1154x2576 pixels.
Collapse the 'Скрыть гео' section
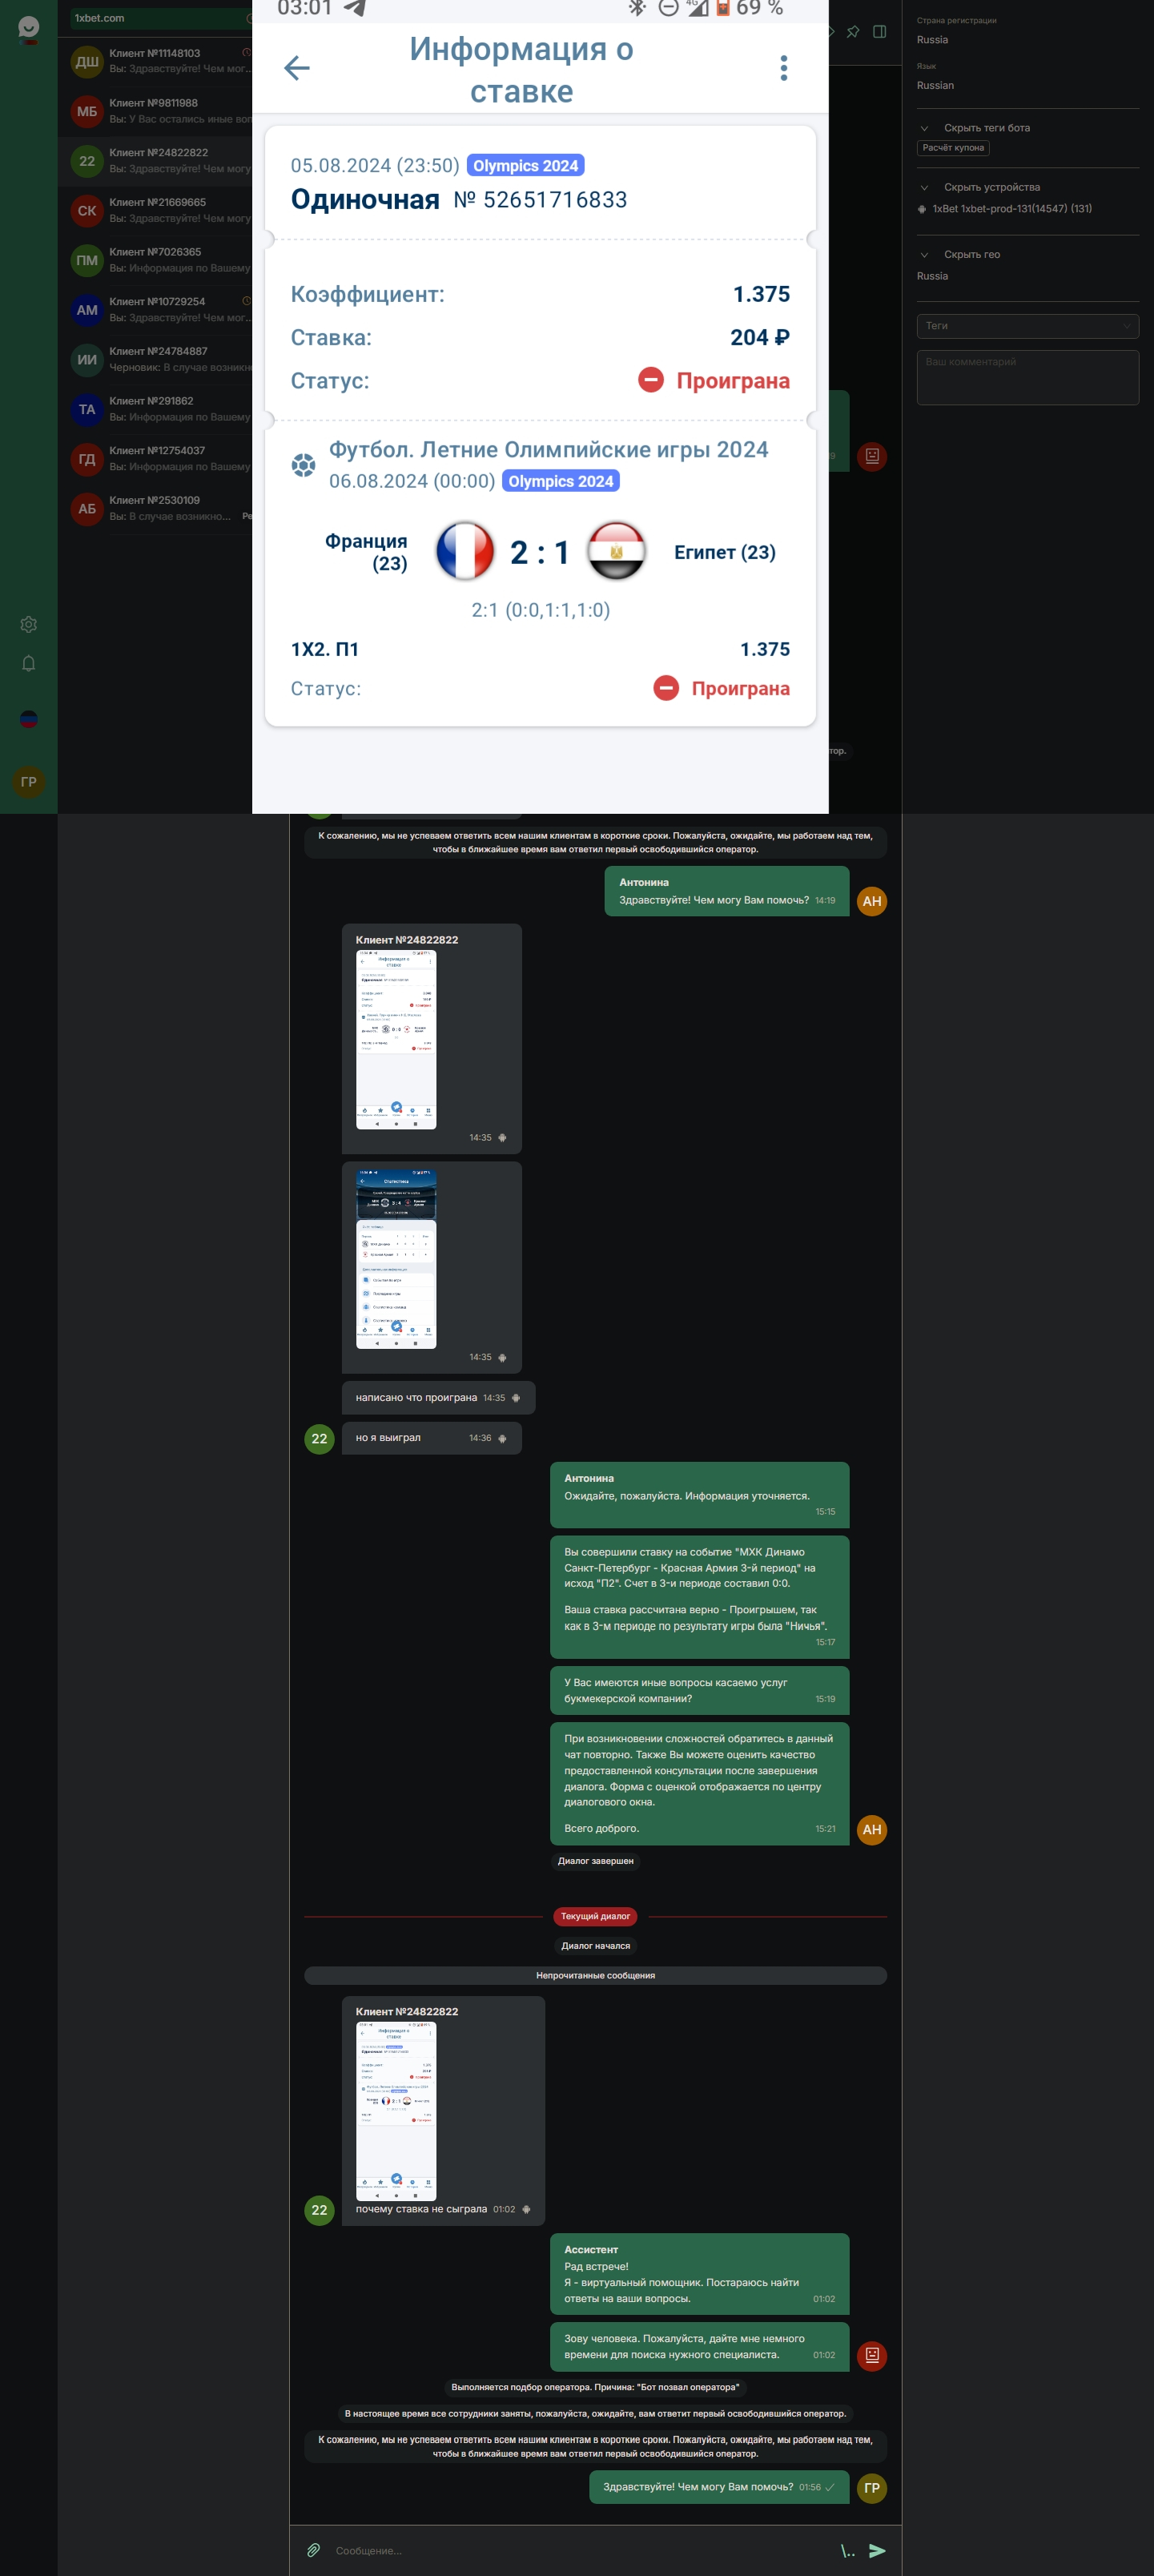pos(960,254)
